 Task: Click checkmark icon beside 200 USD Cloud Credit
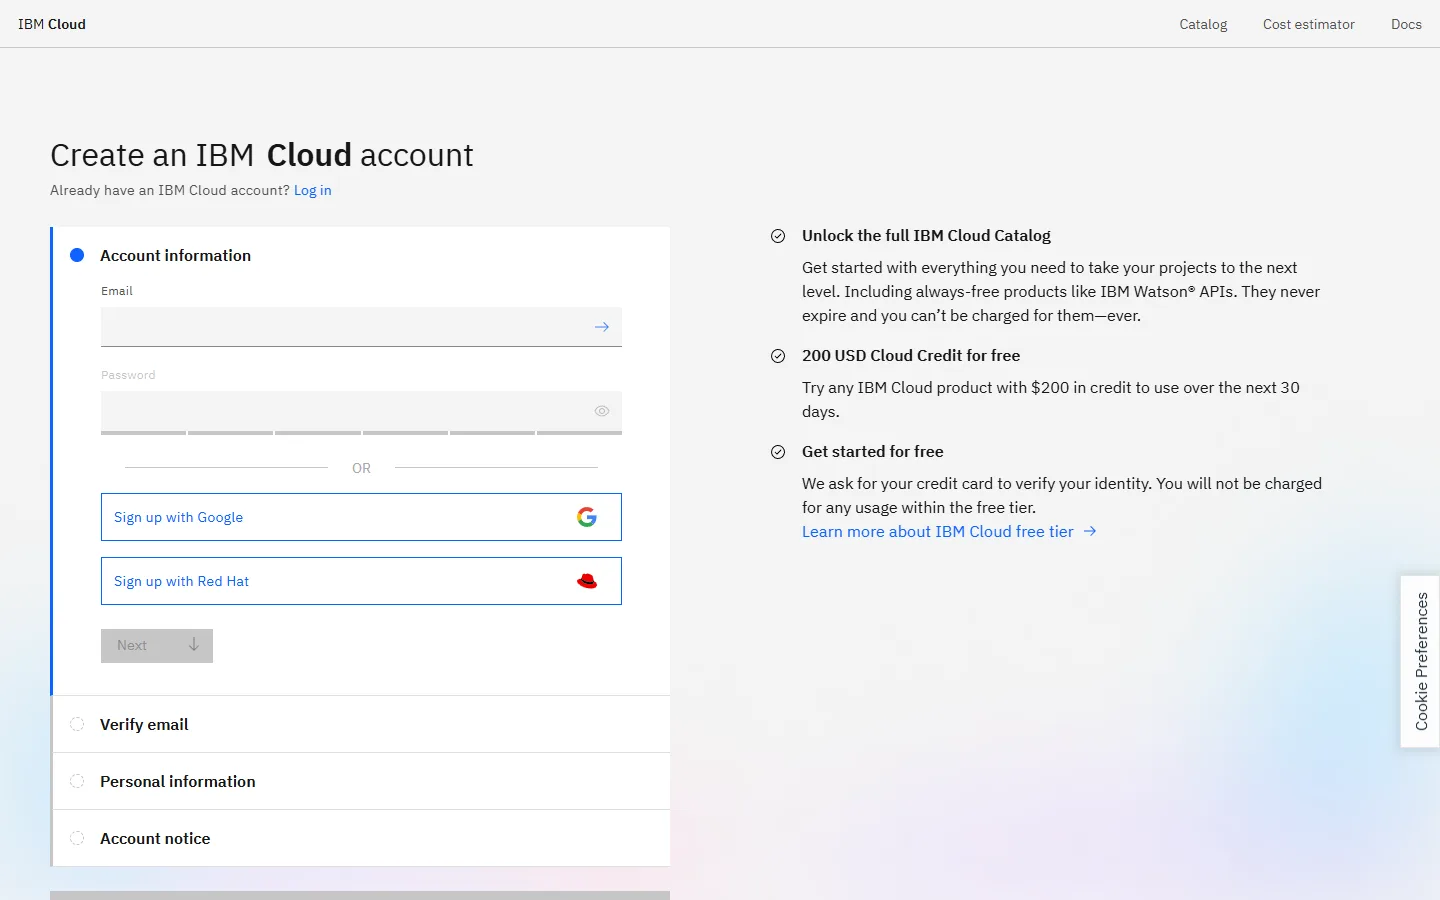pyautogui.click(x=778, y=356)
